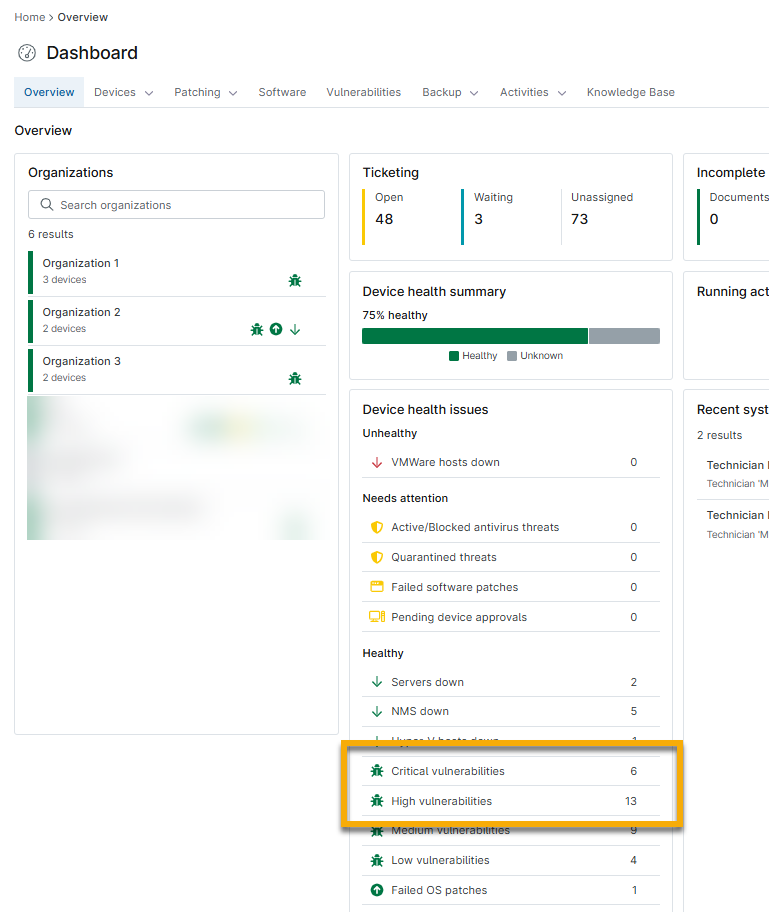Click the Failed software patches icon

(377, 587)
